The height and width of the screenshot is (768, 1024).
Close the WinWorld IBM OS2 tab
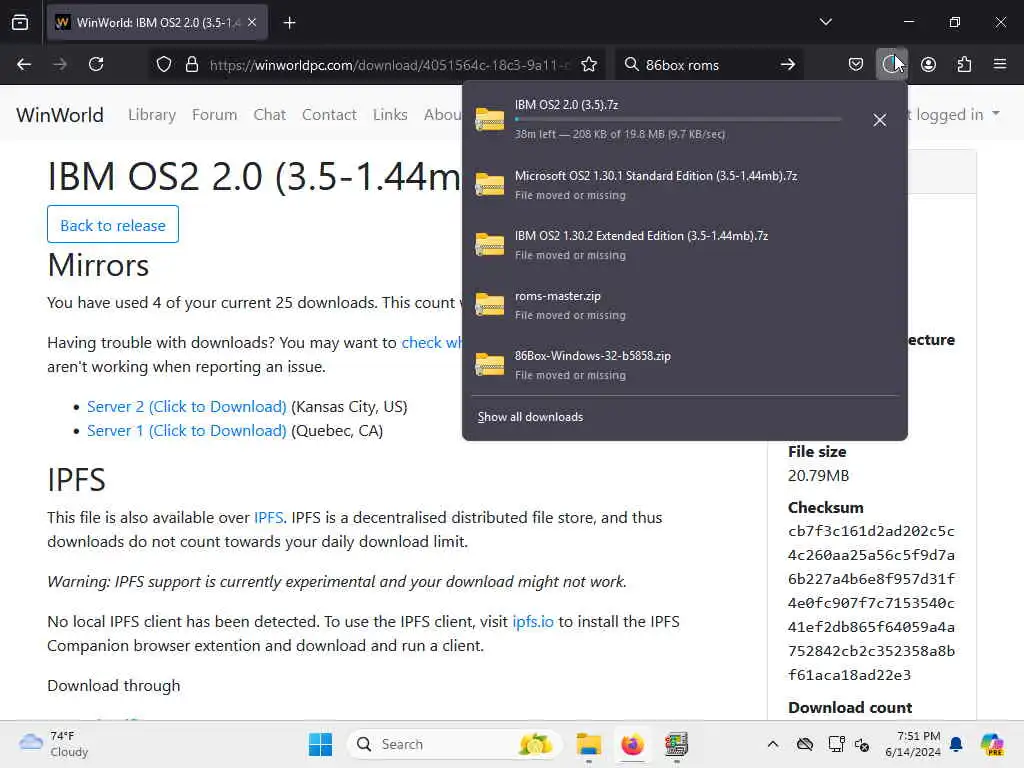(x=252, y=22)
